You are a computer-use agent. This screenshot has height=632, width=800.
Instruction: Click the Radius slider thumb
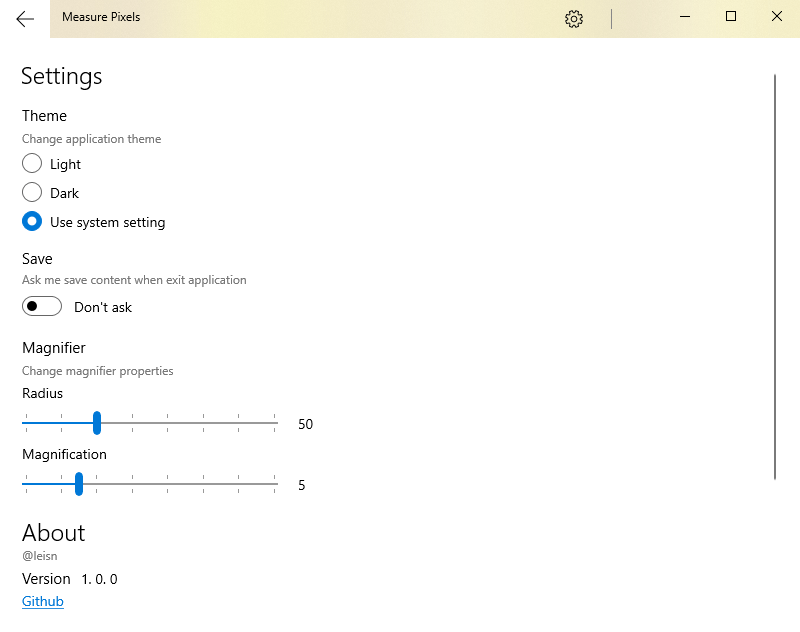(x=97, y=423)
